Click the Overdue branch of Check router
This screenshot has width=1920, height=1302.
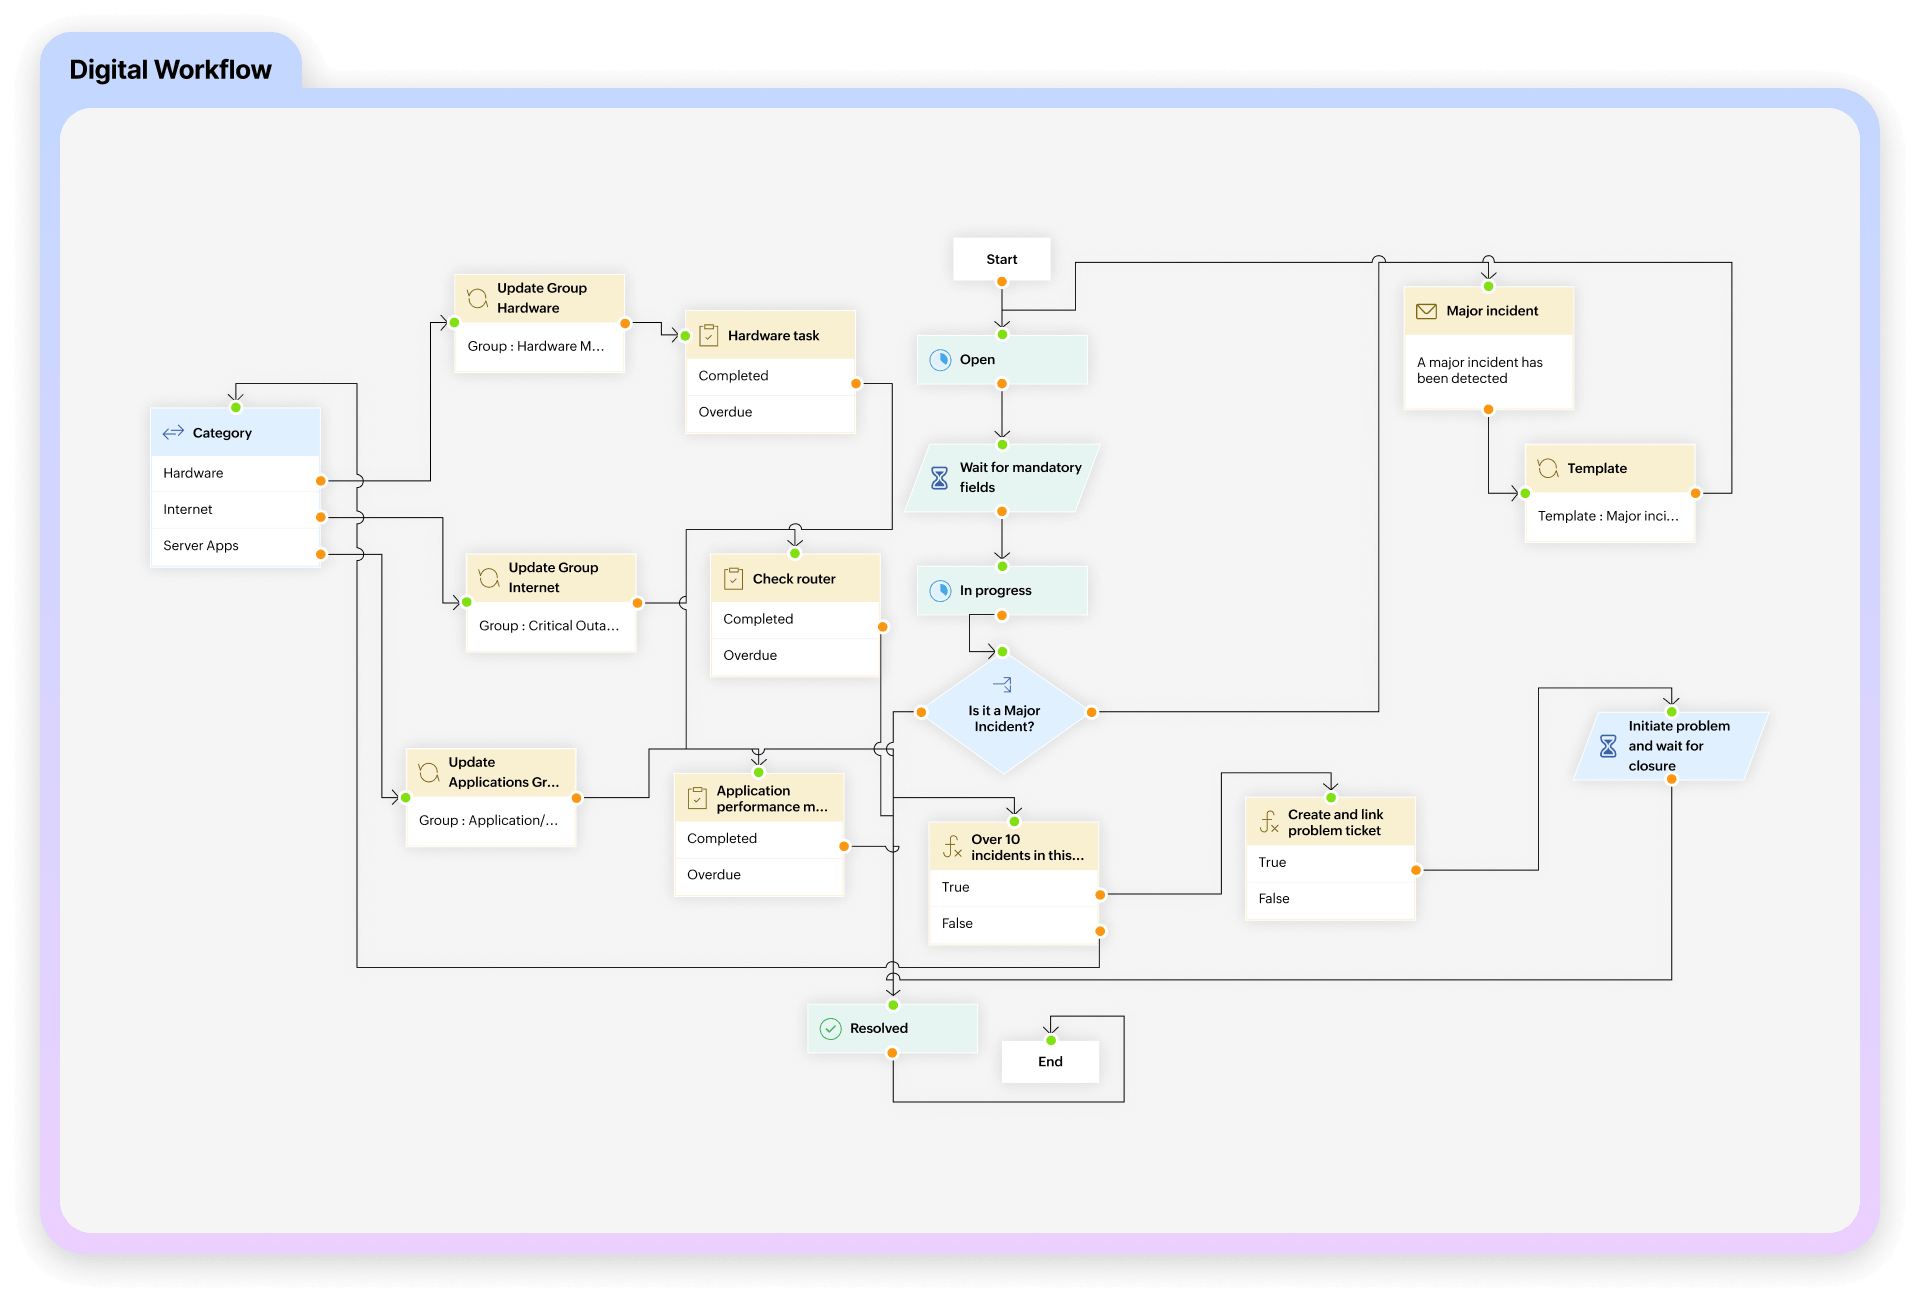pyautogui.click(x=750, y=655)
